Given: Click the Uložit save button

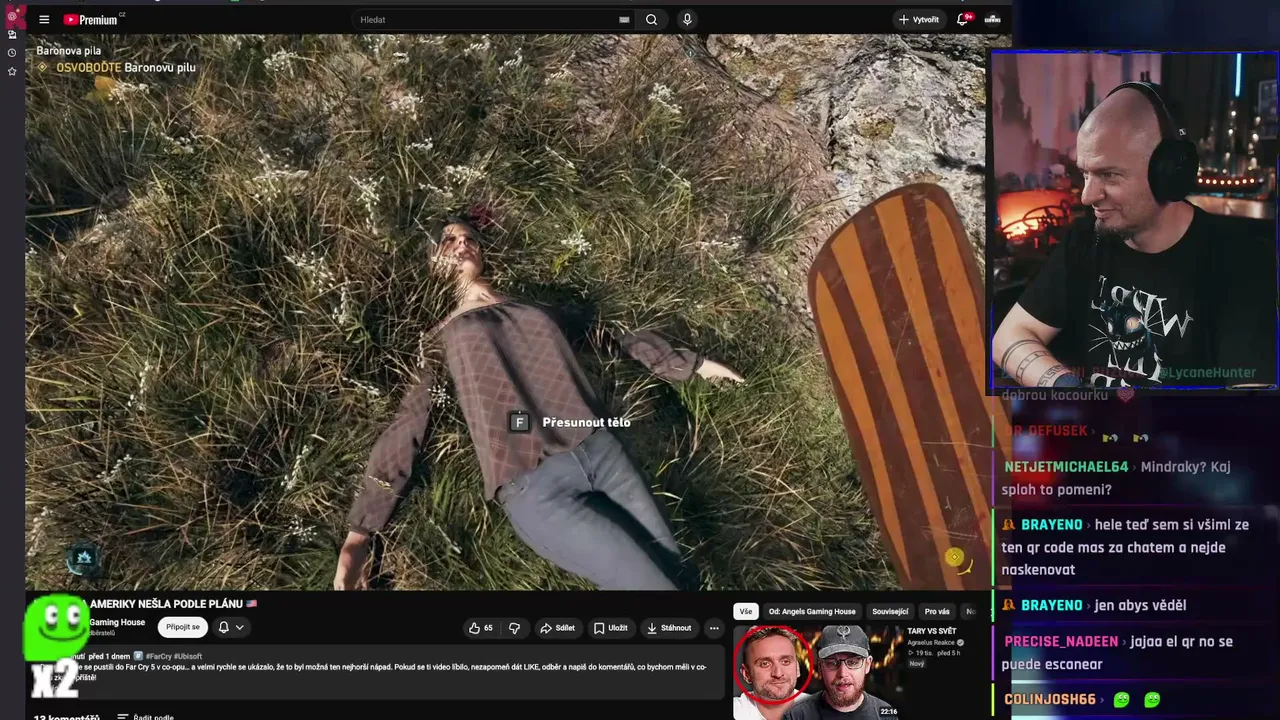Looking at the screenshot, I should 610,628.
